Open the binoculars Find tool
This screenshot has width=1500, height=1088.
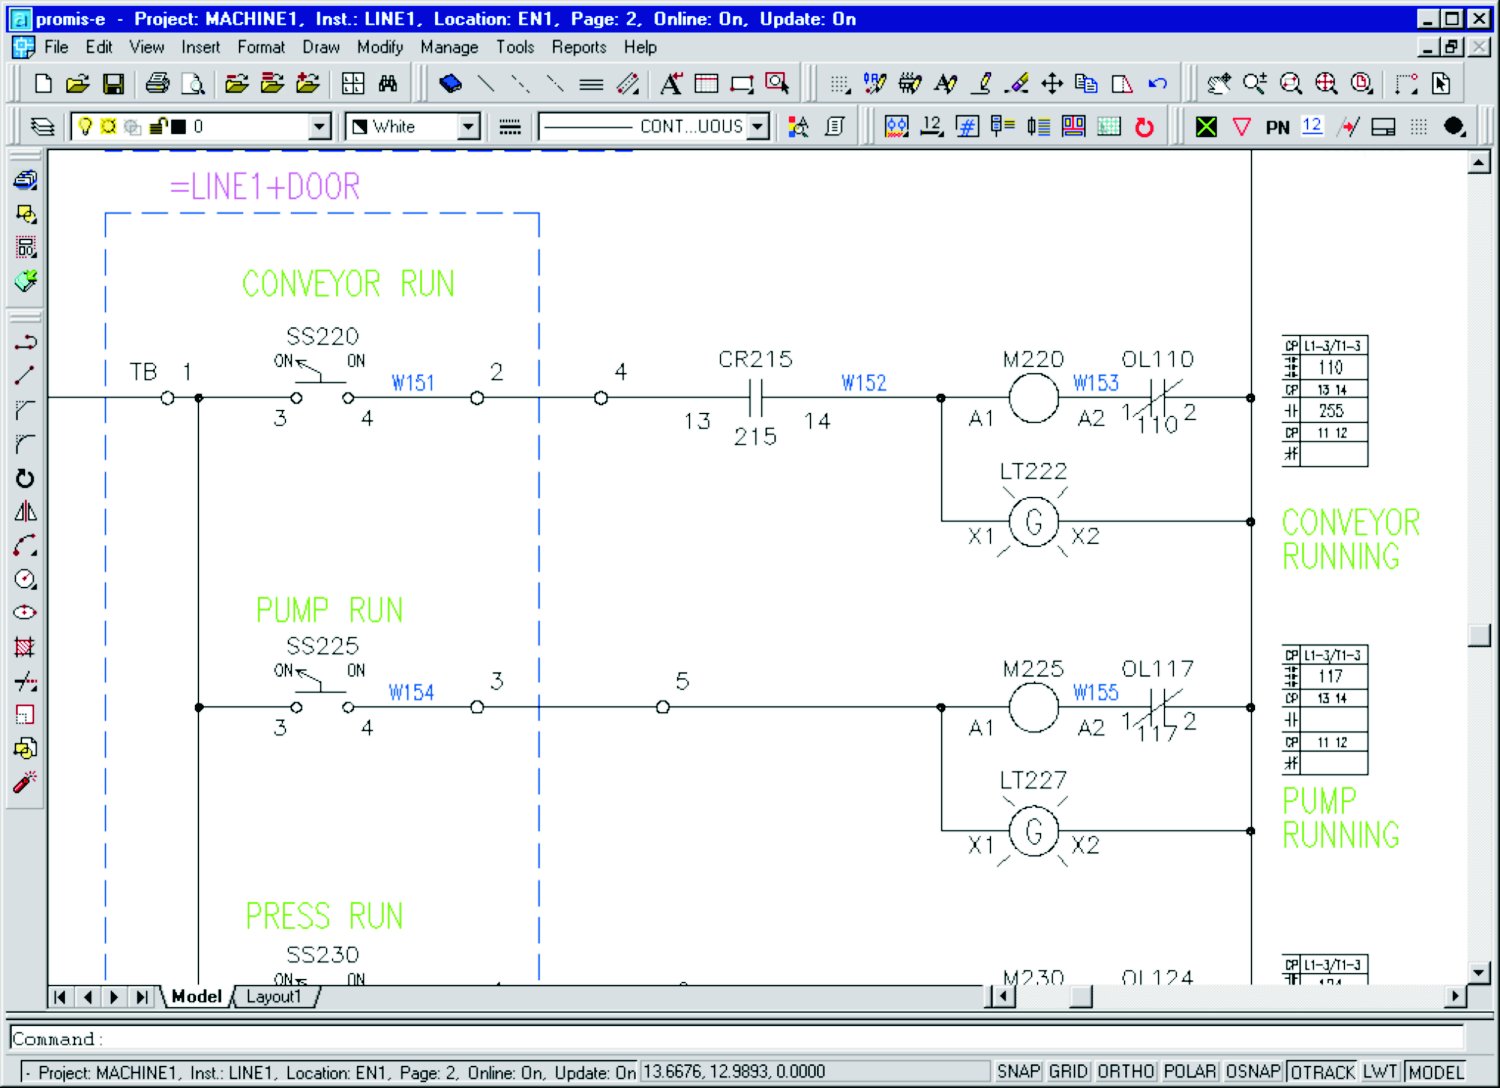coord(388,84)
